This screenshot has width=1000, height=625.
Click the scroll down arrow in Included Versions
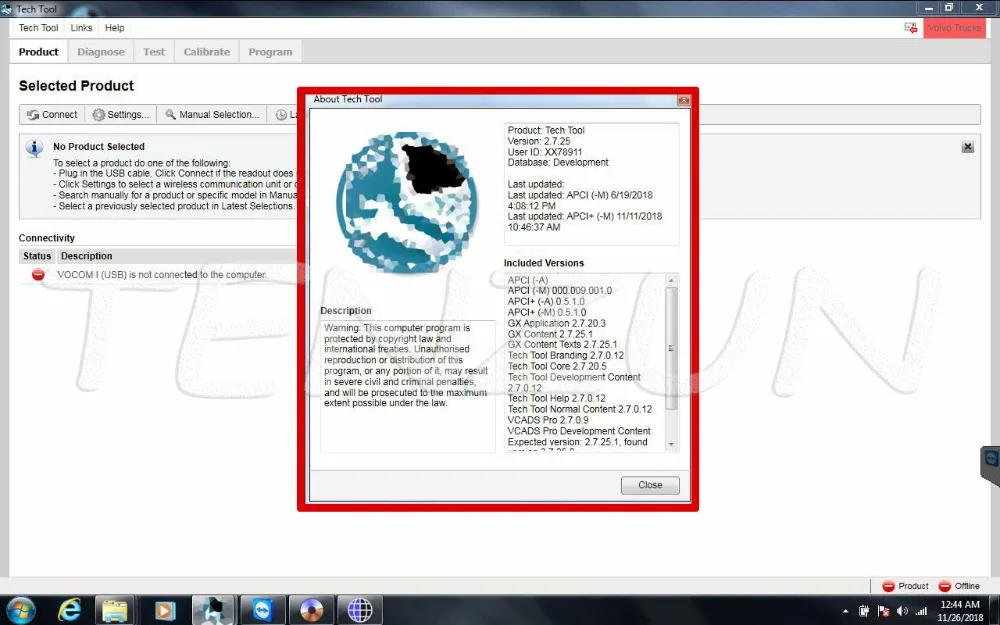[671, 445]
